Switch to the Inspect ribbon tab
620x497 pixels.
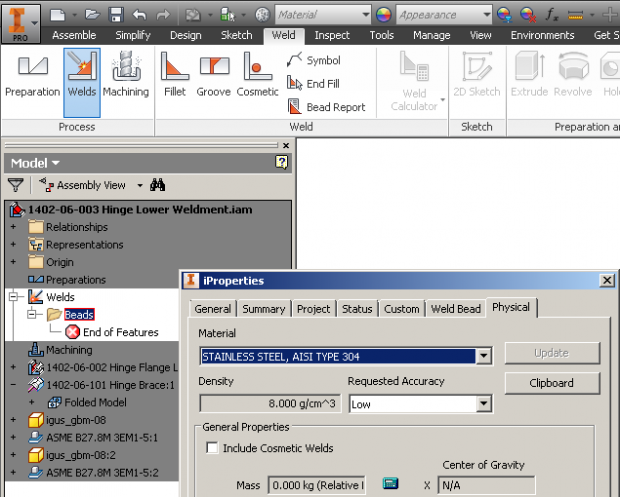click(332, 35)
